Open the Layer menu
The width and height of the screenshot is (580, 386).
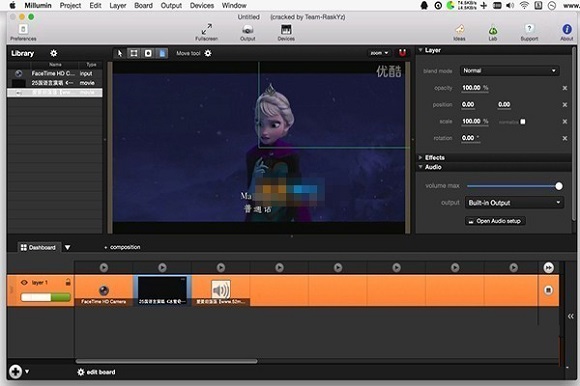[x=118, y=6]
